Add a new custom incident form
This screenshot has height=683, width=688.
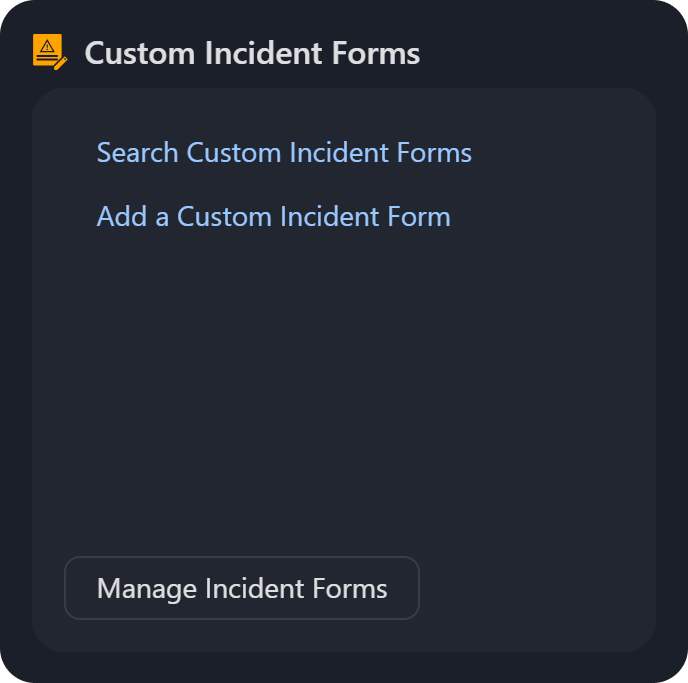(x=273, y=217)
